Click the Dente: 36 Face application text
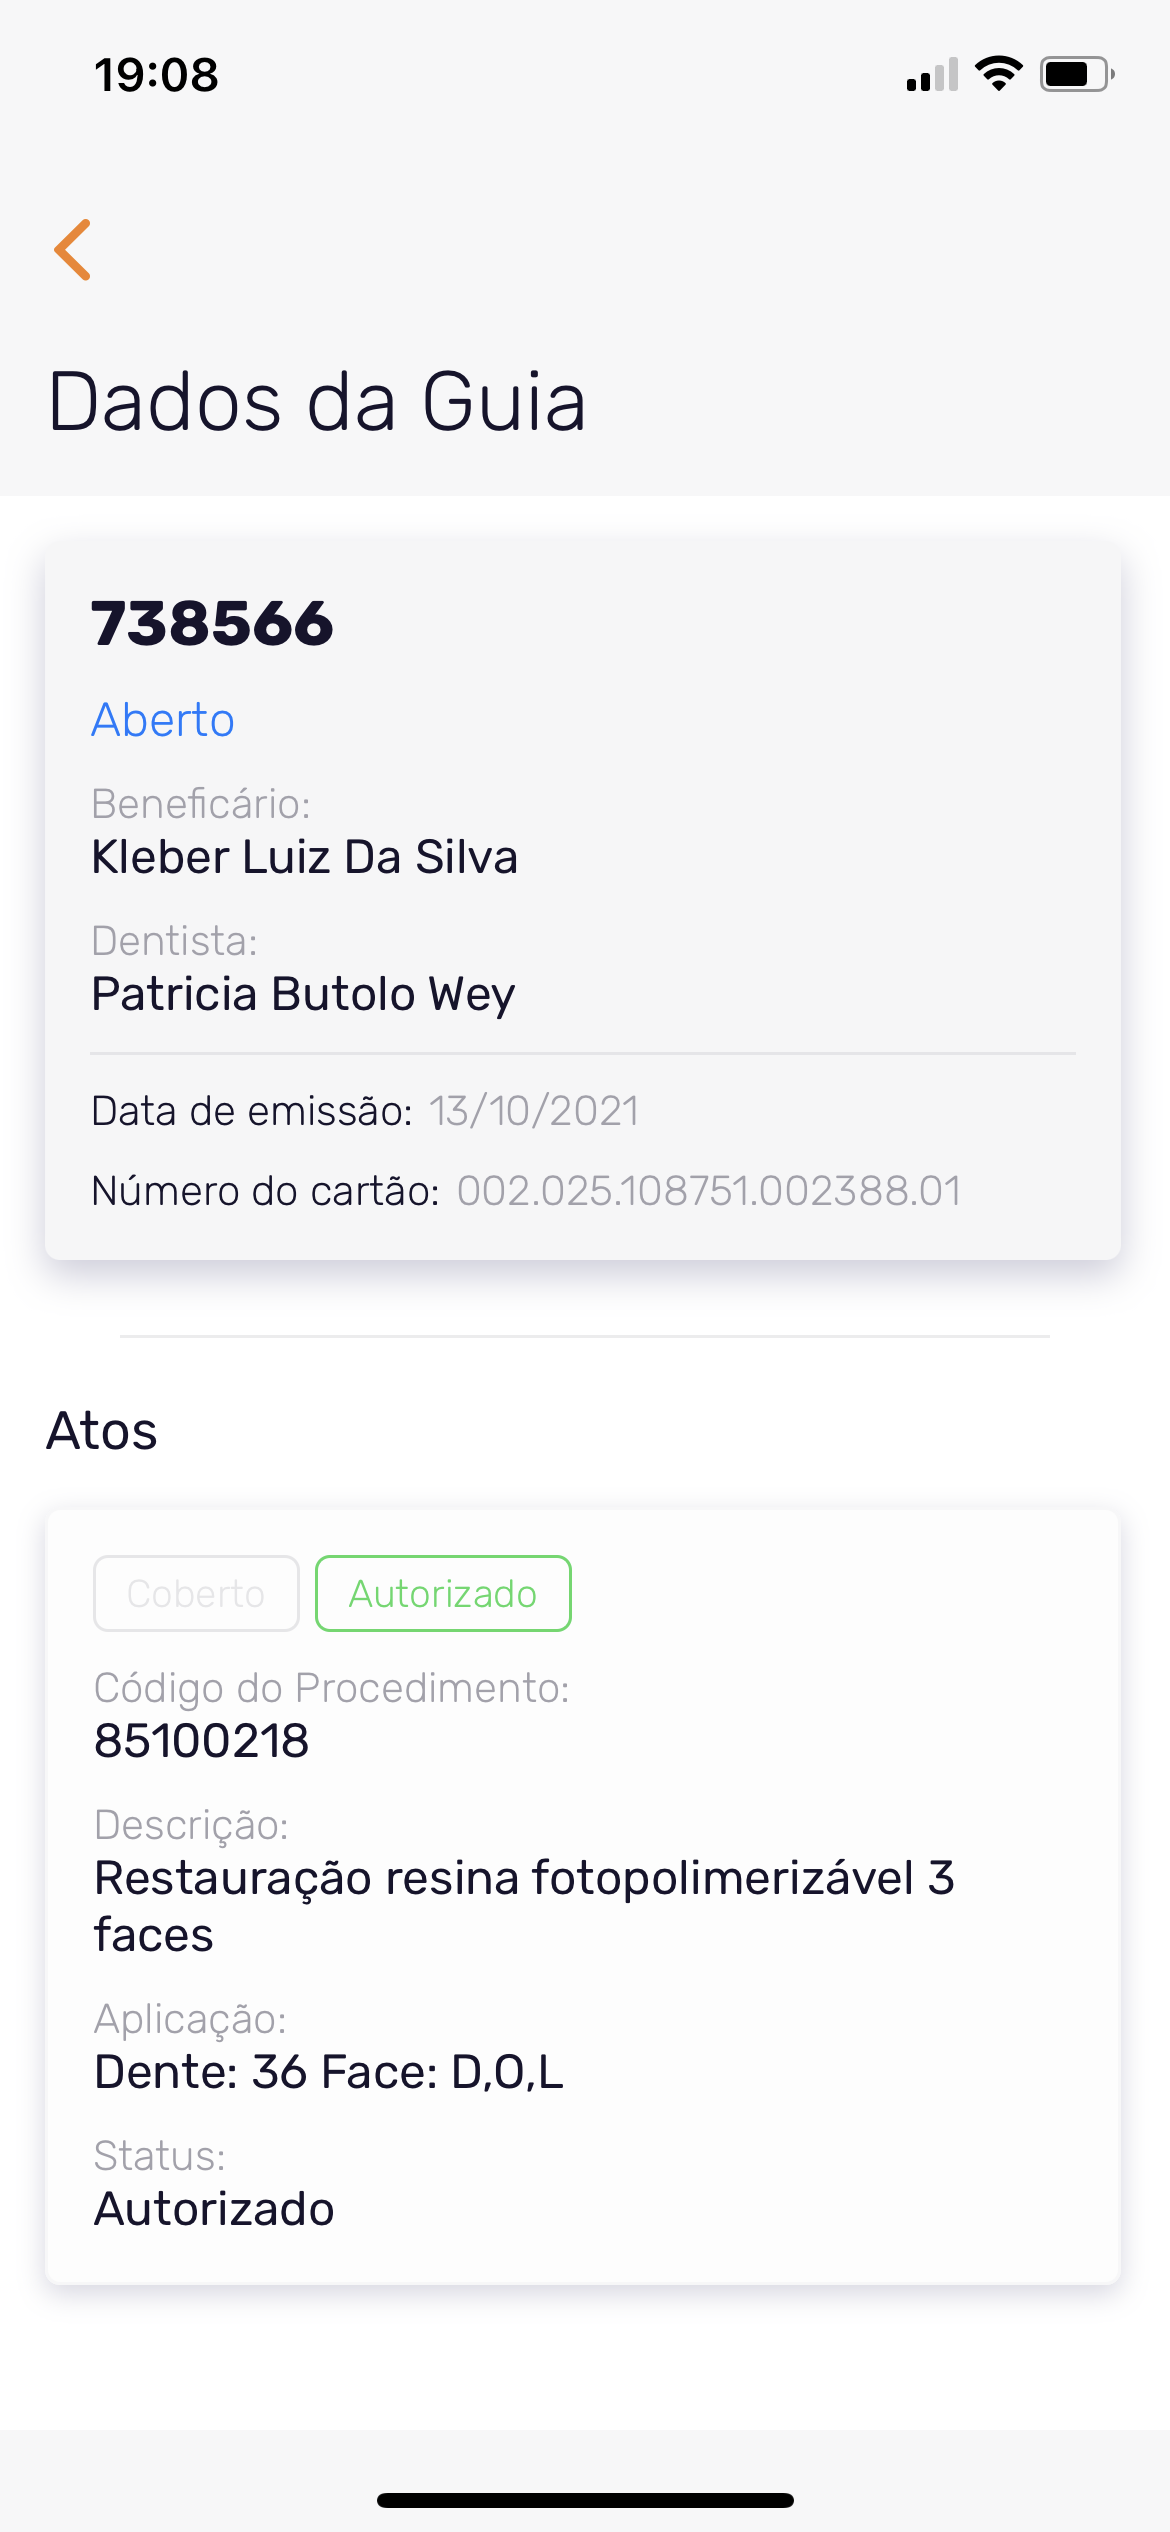Screen dimensions: 1170x2532 coord(329,2072)
